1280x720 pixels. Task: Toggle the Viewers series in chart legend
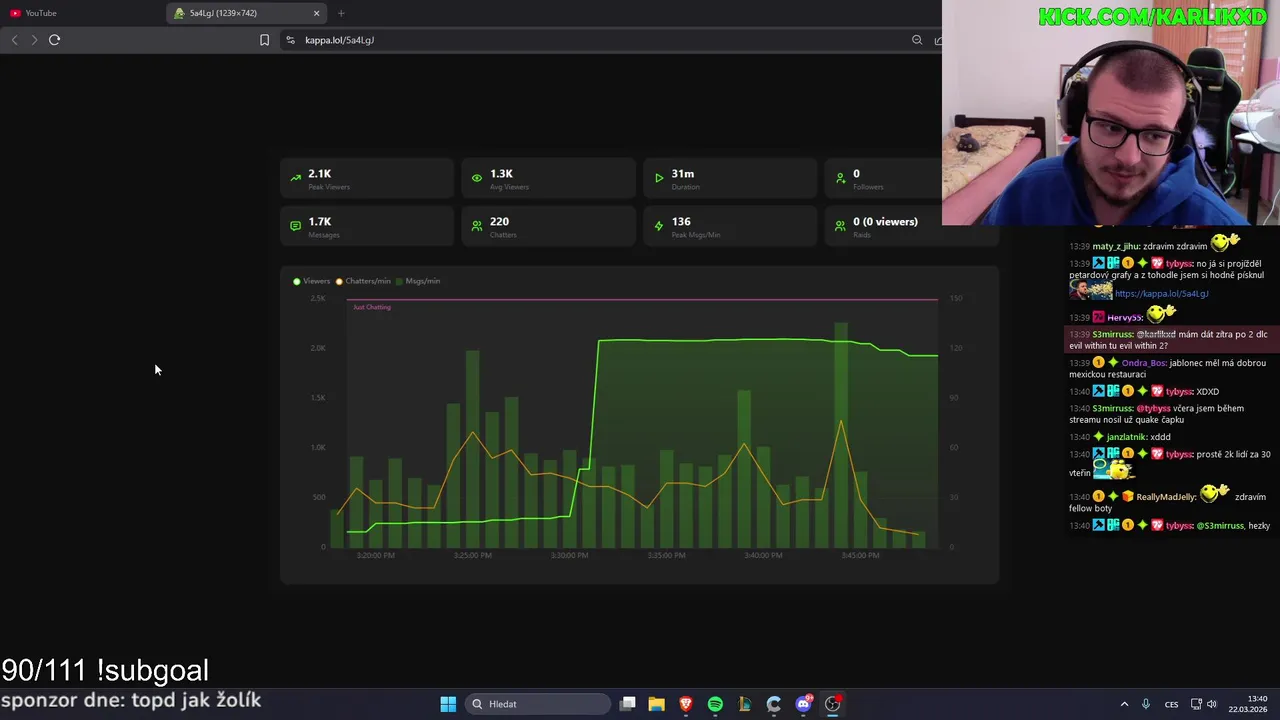click(x=311, y=281)
